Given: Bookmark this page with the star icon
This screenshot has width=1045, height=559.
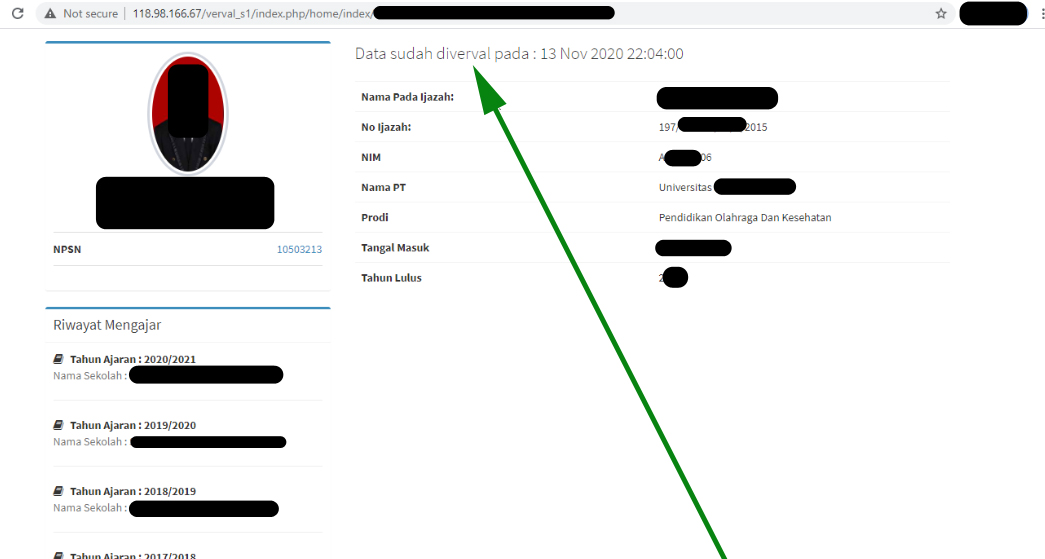Looking at the screenshot, I should pyautogui.click(x=941, y=13).
